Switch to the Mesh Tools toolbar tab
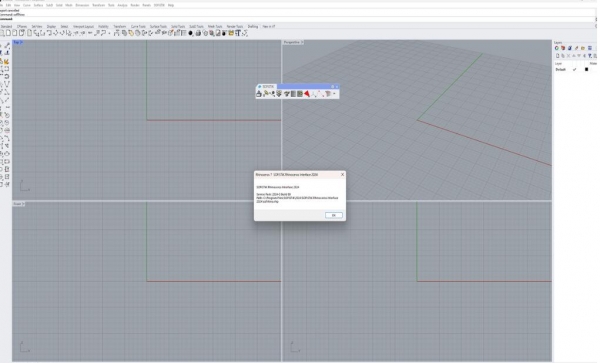The height and width of the screenshot is (363, 600). click(x=215, y=26)
